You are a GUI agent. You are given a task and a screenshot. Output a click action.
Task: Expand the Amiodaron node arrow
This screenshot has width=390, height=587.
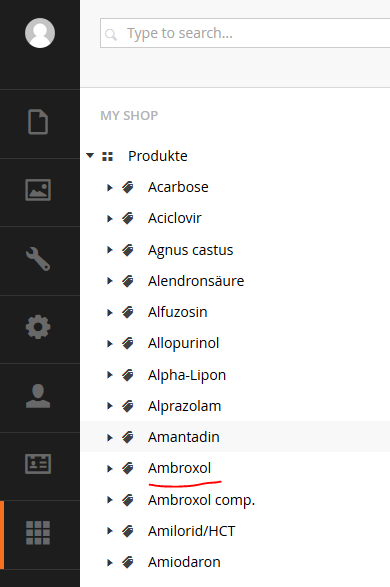tap(110, 562)
